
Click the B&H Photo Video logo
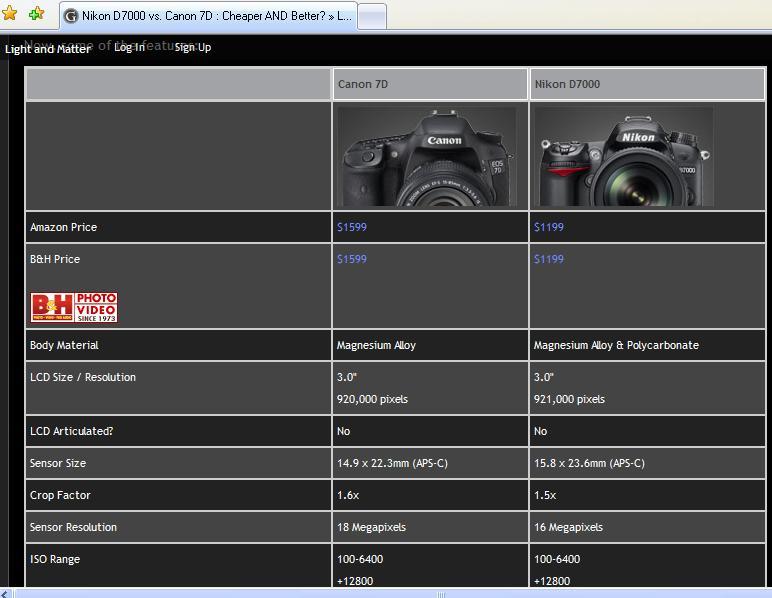click(74, 307)
